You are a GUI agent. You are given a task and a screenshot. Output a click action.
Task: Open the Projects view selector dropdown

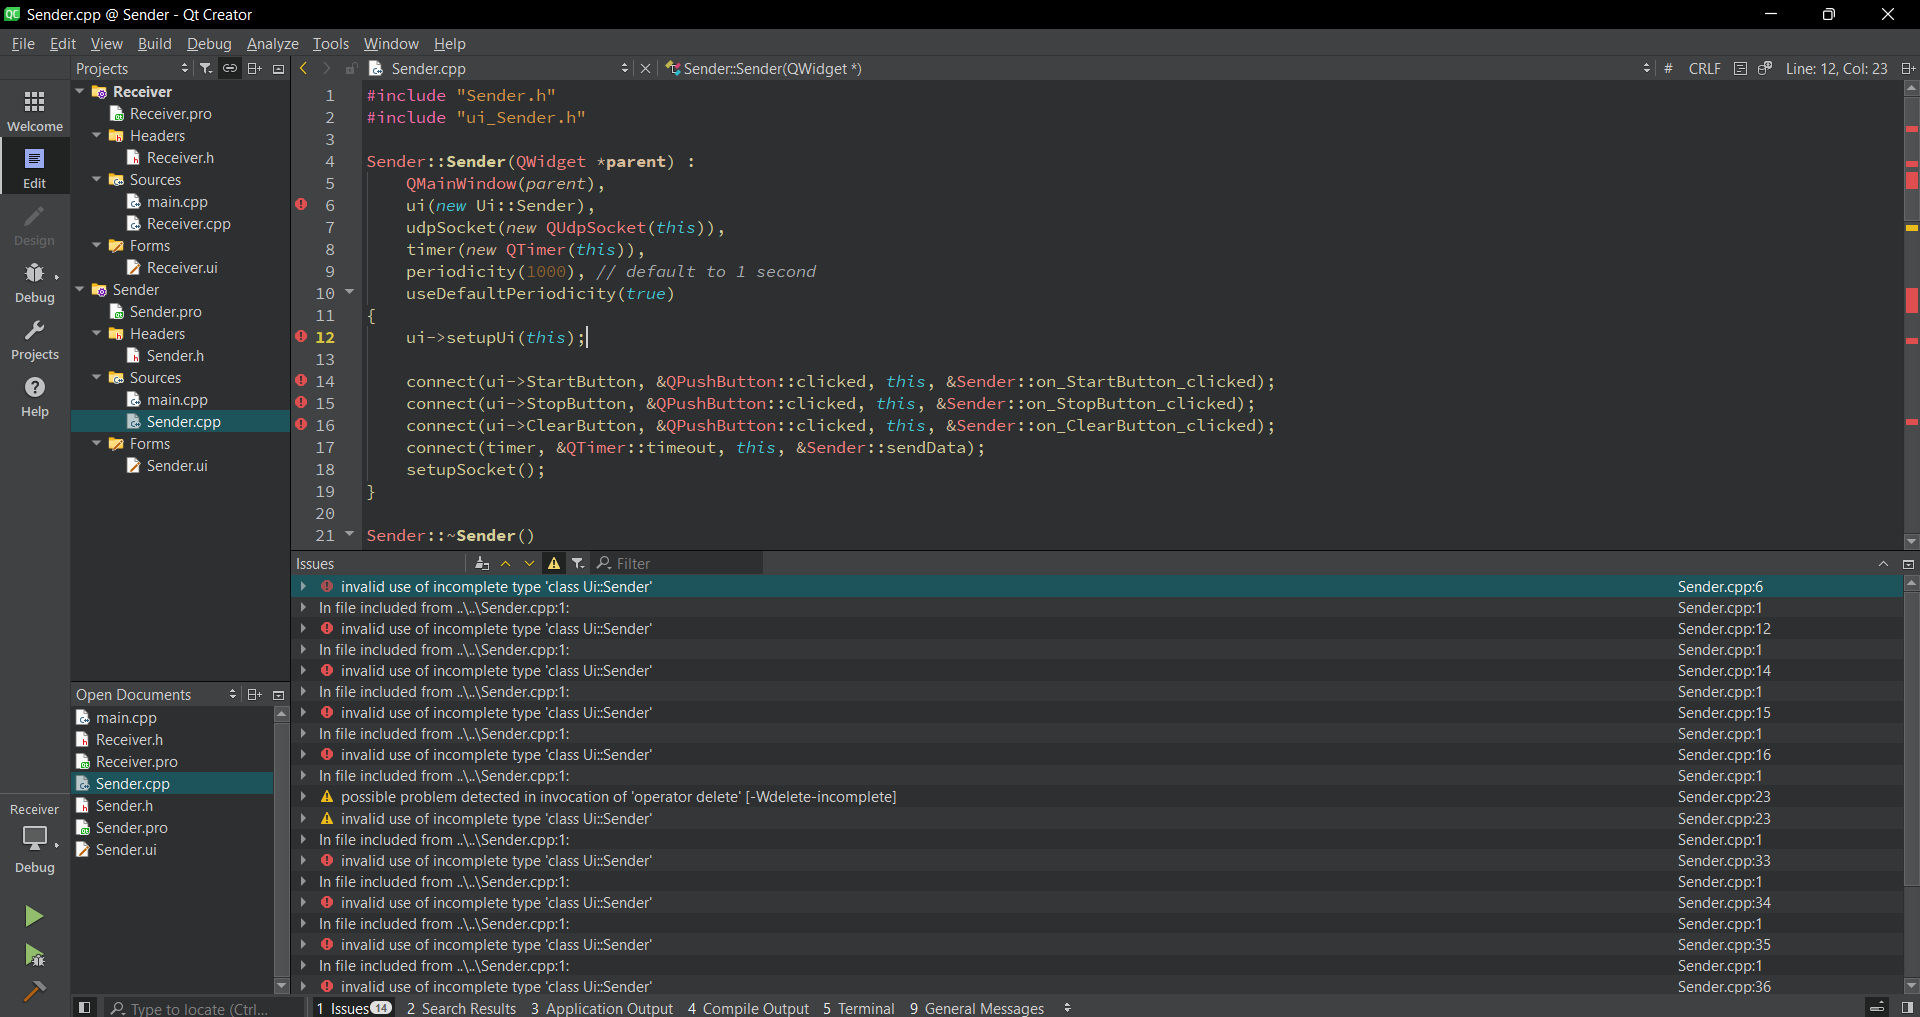(132, 68)
